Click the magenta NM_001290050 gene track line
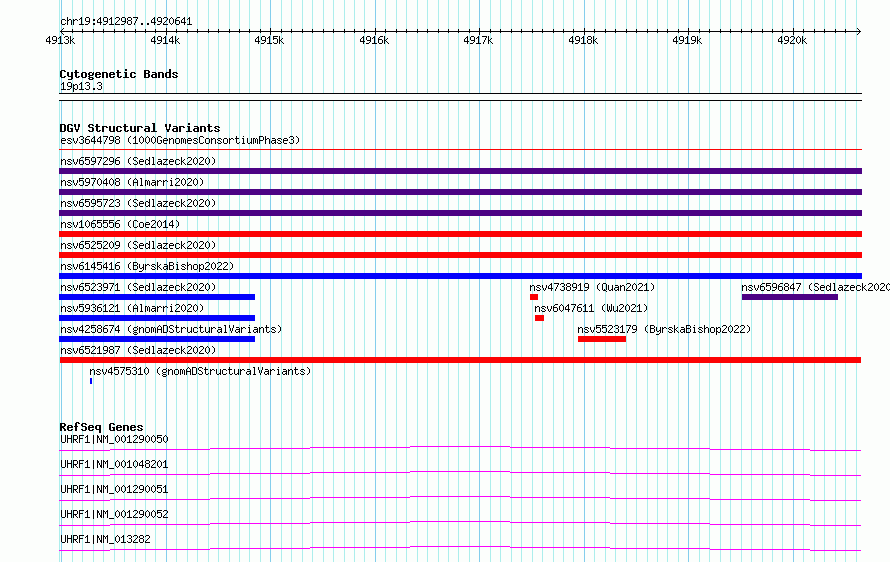Screen dimensions: 890x562 click(460, 448)
